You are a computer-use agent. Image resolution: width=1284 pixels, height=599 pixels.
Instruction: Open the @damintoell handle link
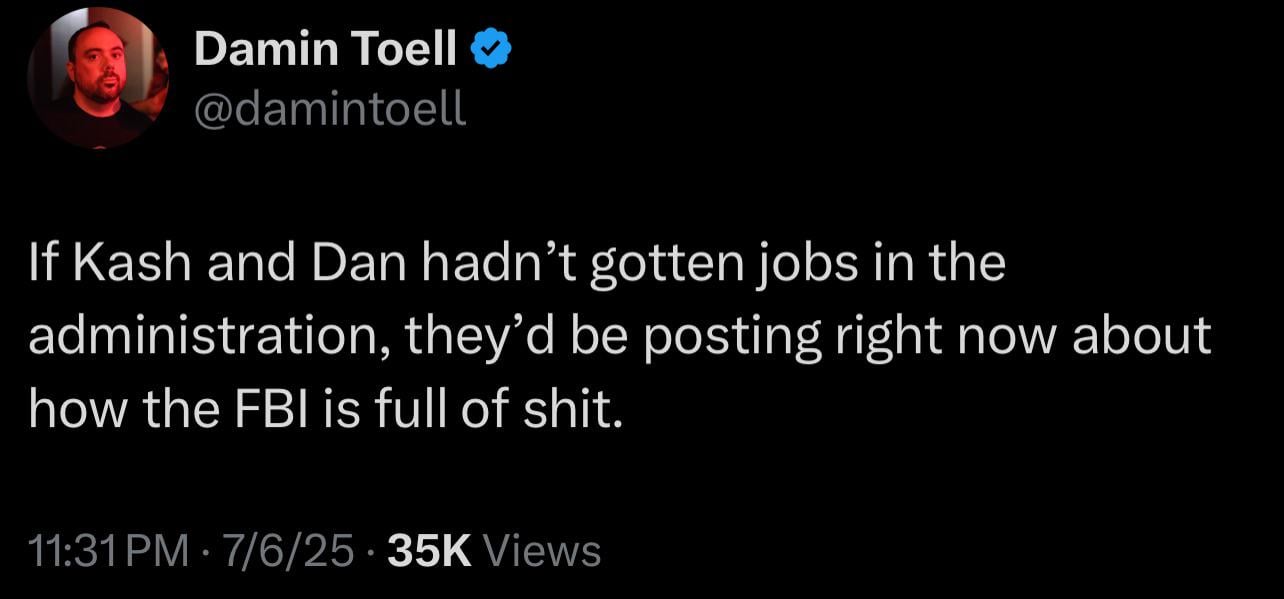point(330,108)
